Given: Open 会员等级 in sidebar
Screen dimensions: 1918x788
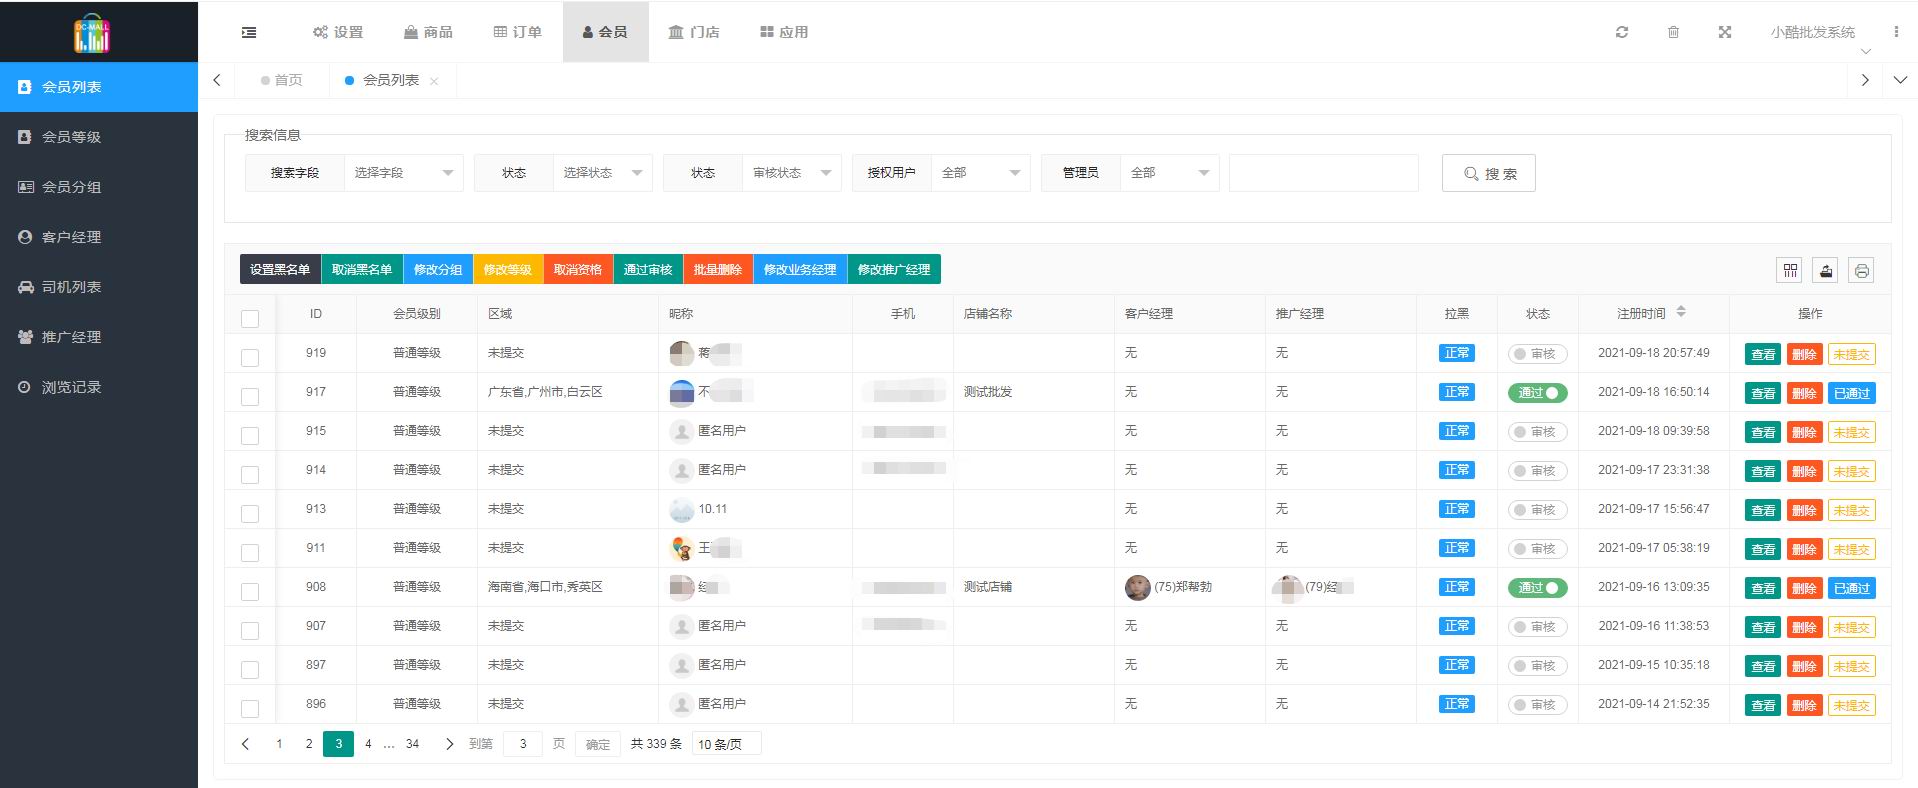Looking at the screenshot, I should click(x=99, y=137).
